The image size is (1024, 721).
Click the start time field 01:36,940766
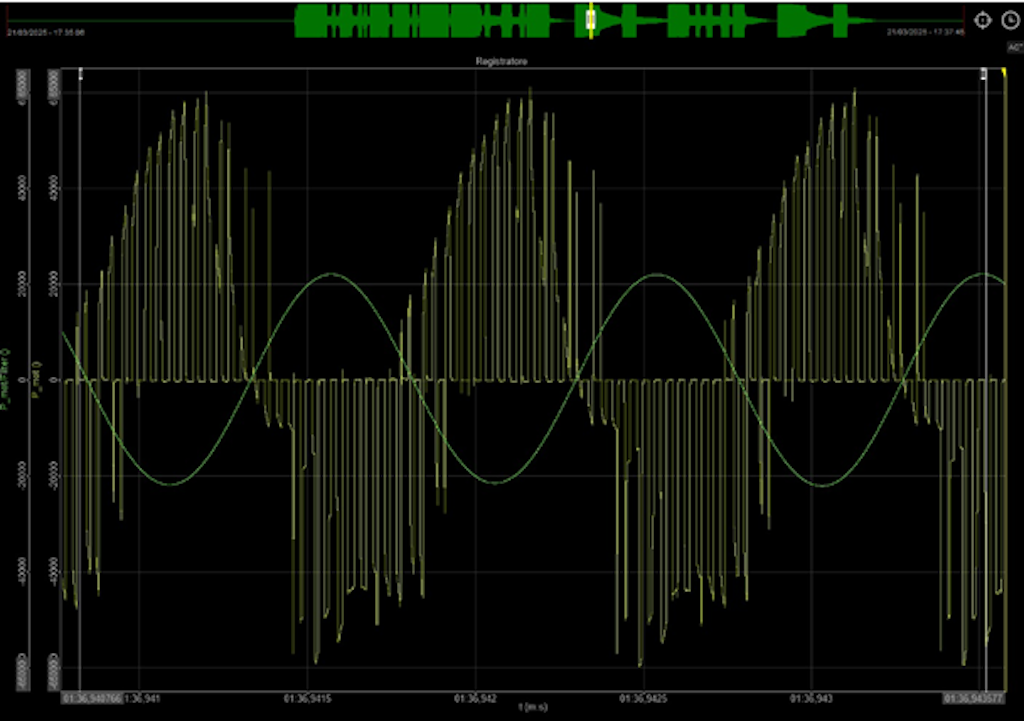pos(92,699)
